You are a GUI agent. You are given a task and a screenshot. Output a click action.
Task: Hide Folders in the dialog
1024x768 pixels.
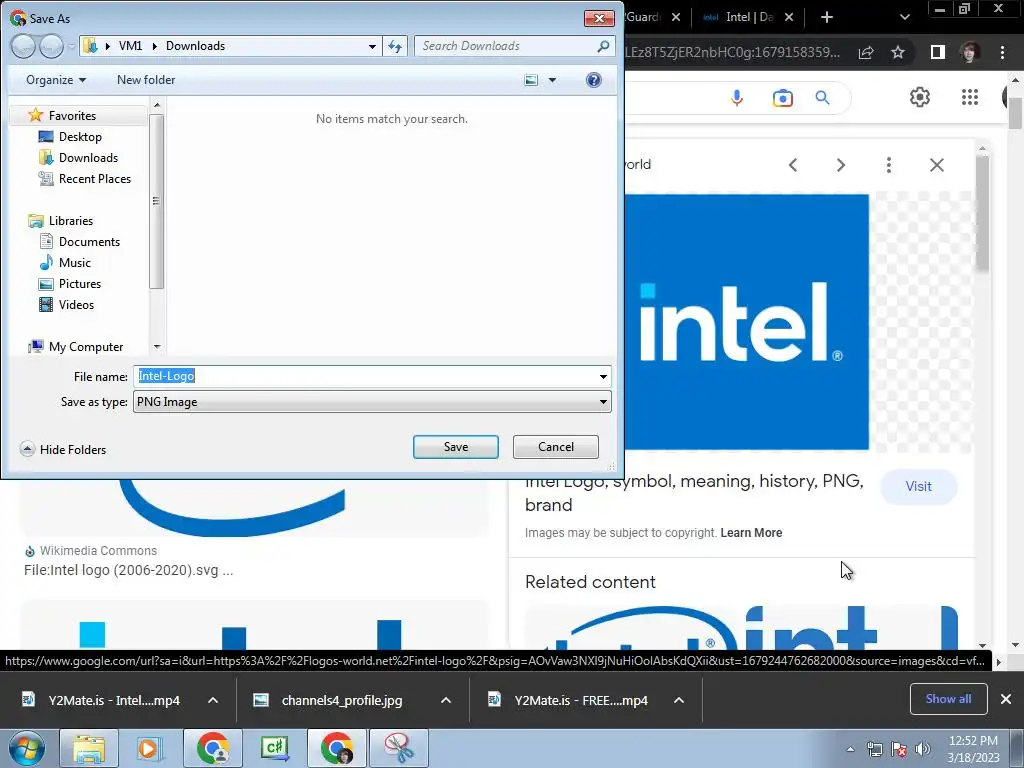click(x=63, y=449)
